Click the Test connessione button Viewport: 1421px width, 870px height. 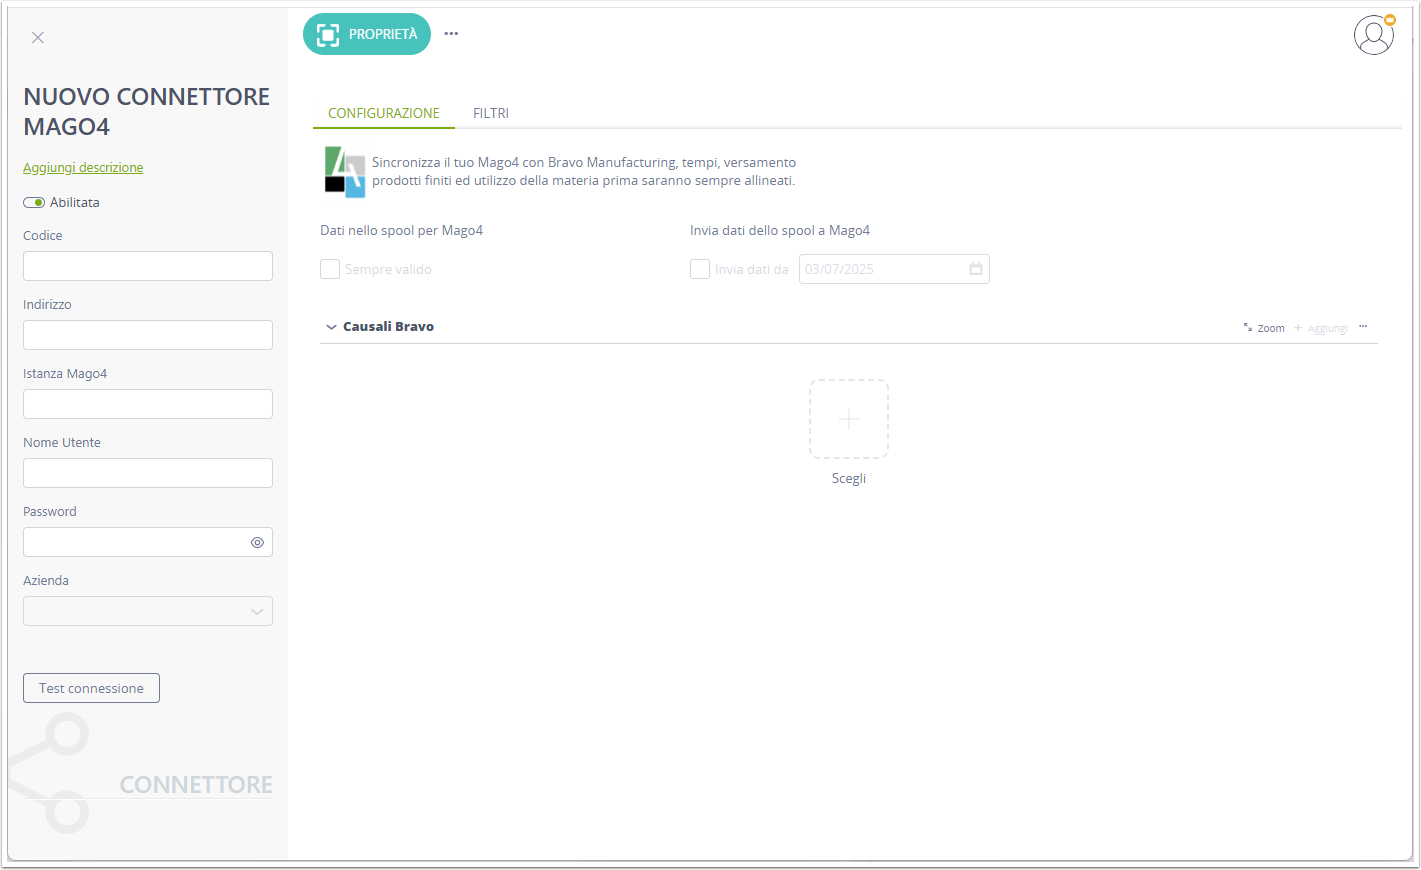[91, 688]
